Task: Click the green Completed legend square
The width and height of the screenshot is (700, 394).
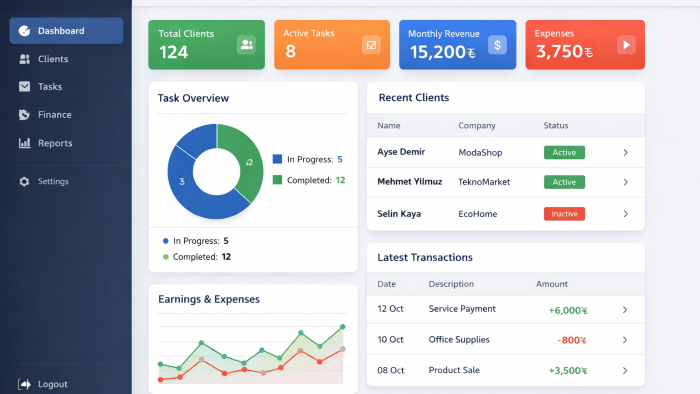Action: coord(277,180)
